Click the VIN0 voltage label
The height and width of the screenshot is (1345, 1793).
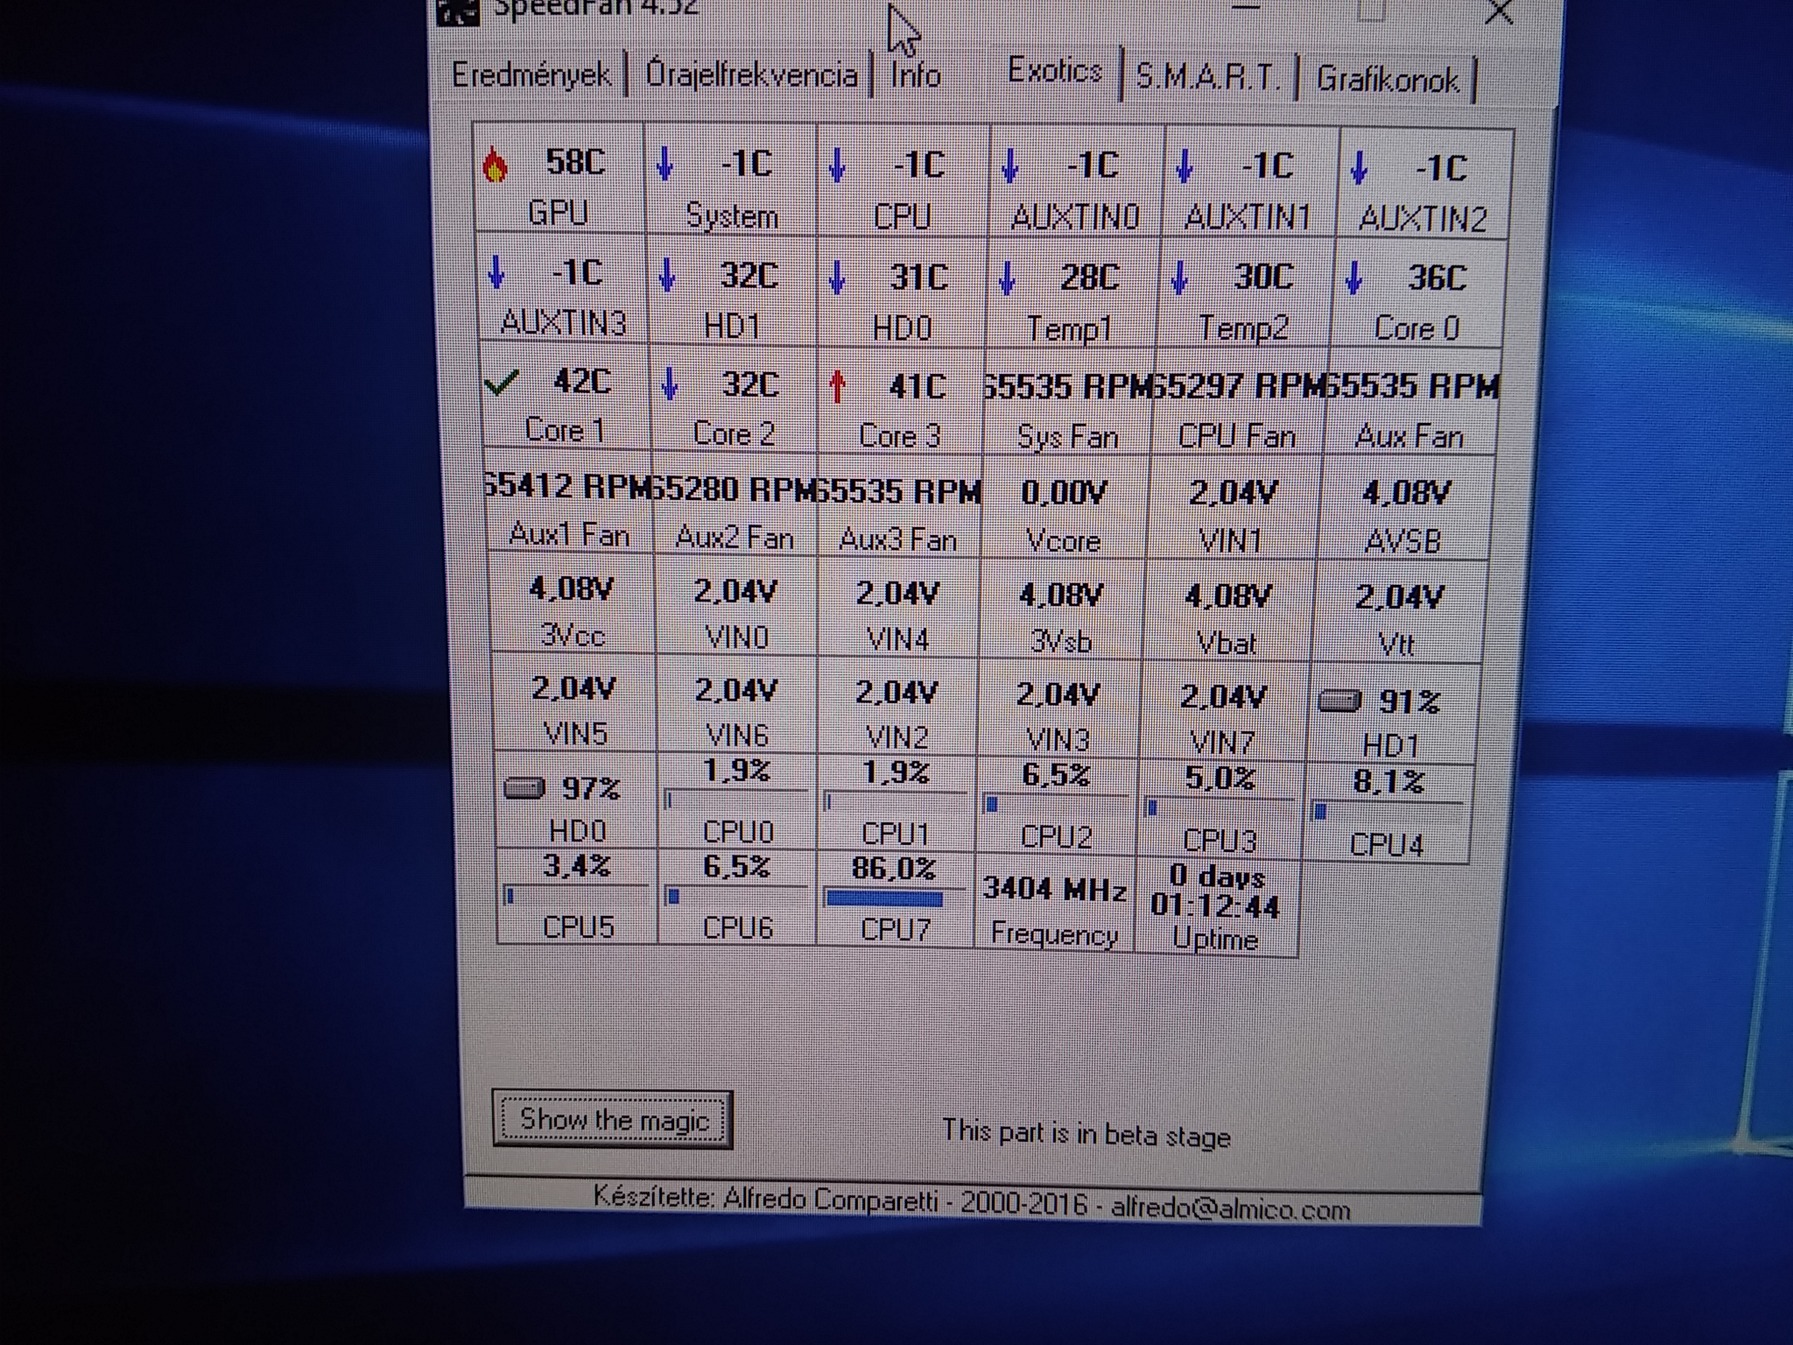tap(736, 638)
